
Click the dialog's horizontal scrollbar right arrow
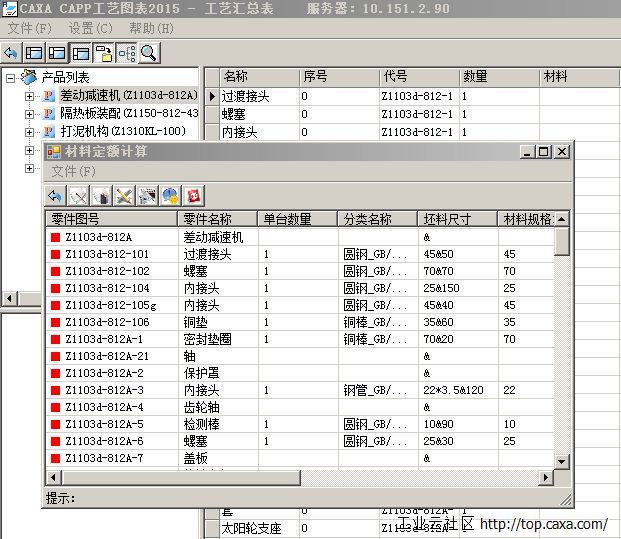click(x=546, y=478)
